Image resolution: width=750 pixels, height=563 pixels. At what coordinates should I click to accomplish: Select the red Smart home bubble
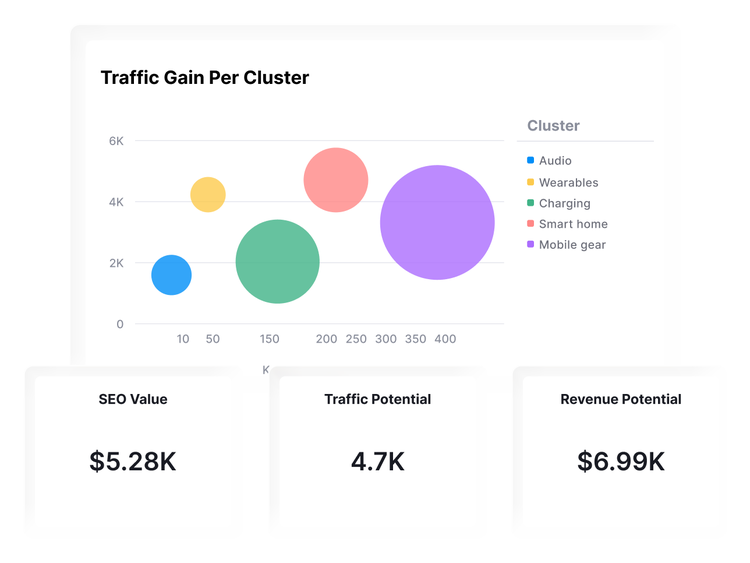336,180
